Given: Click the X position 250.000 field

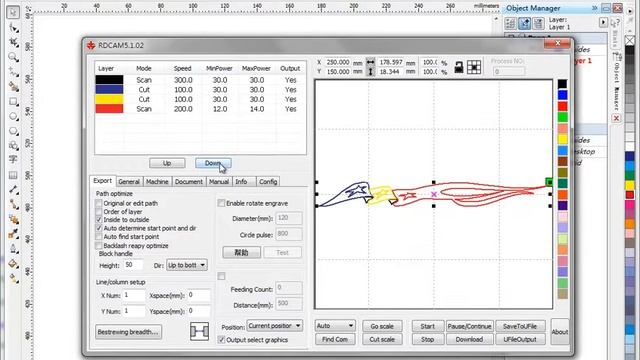Looking at the screenshot, I should 337,62.
